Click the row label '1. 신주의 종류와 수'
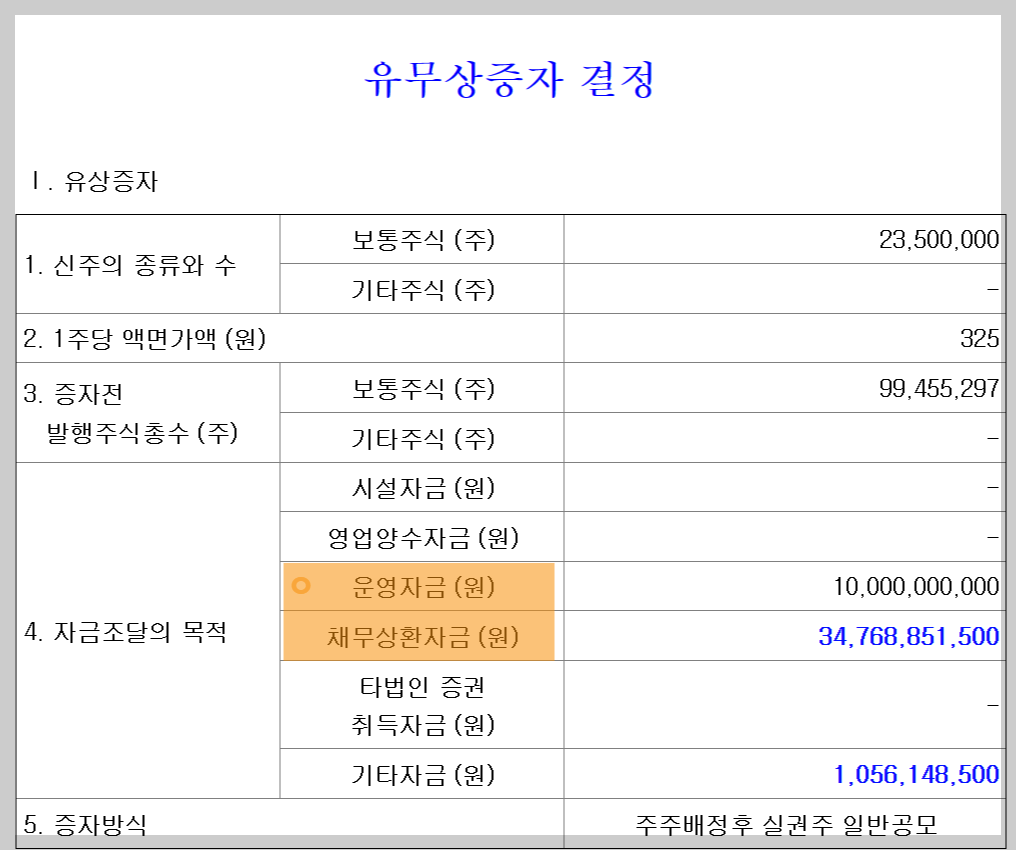Screen dimensions: 1016x850 (x=130, y=265)
